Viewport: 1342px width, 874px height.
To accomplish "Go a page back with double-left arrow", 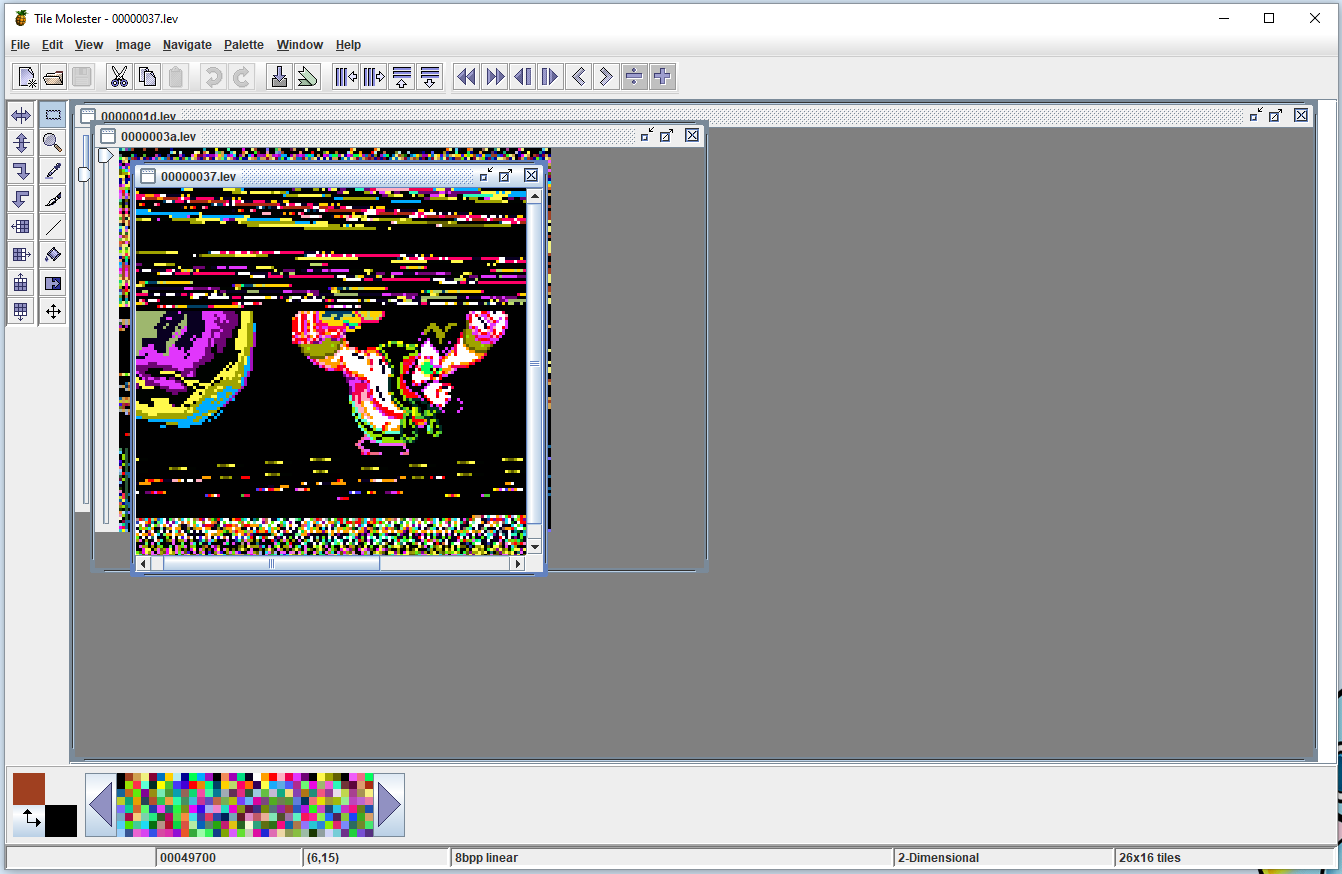I will tap(466, 77).
